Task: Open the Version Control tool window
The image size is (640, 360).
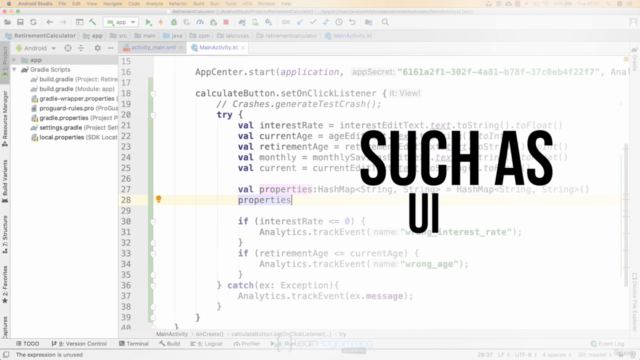Action: [x=79, y=344]
